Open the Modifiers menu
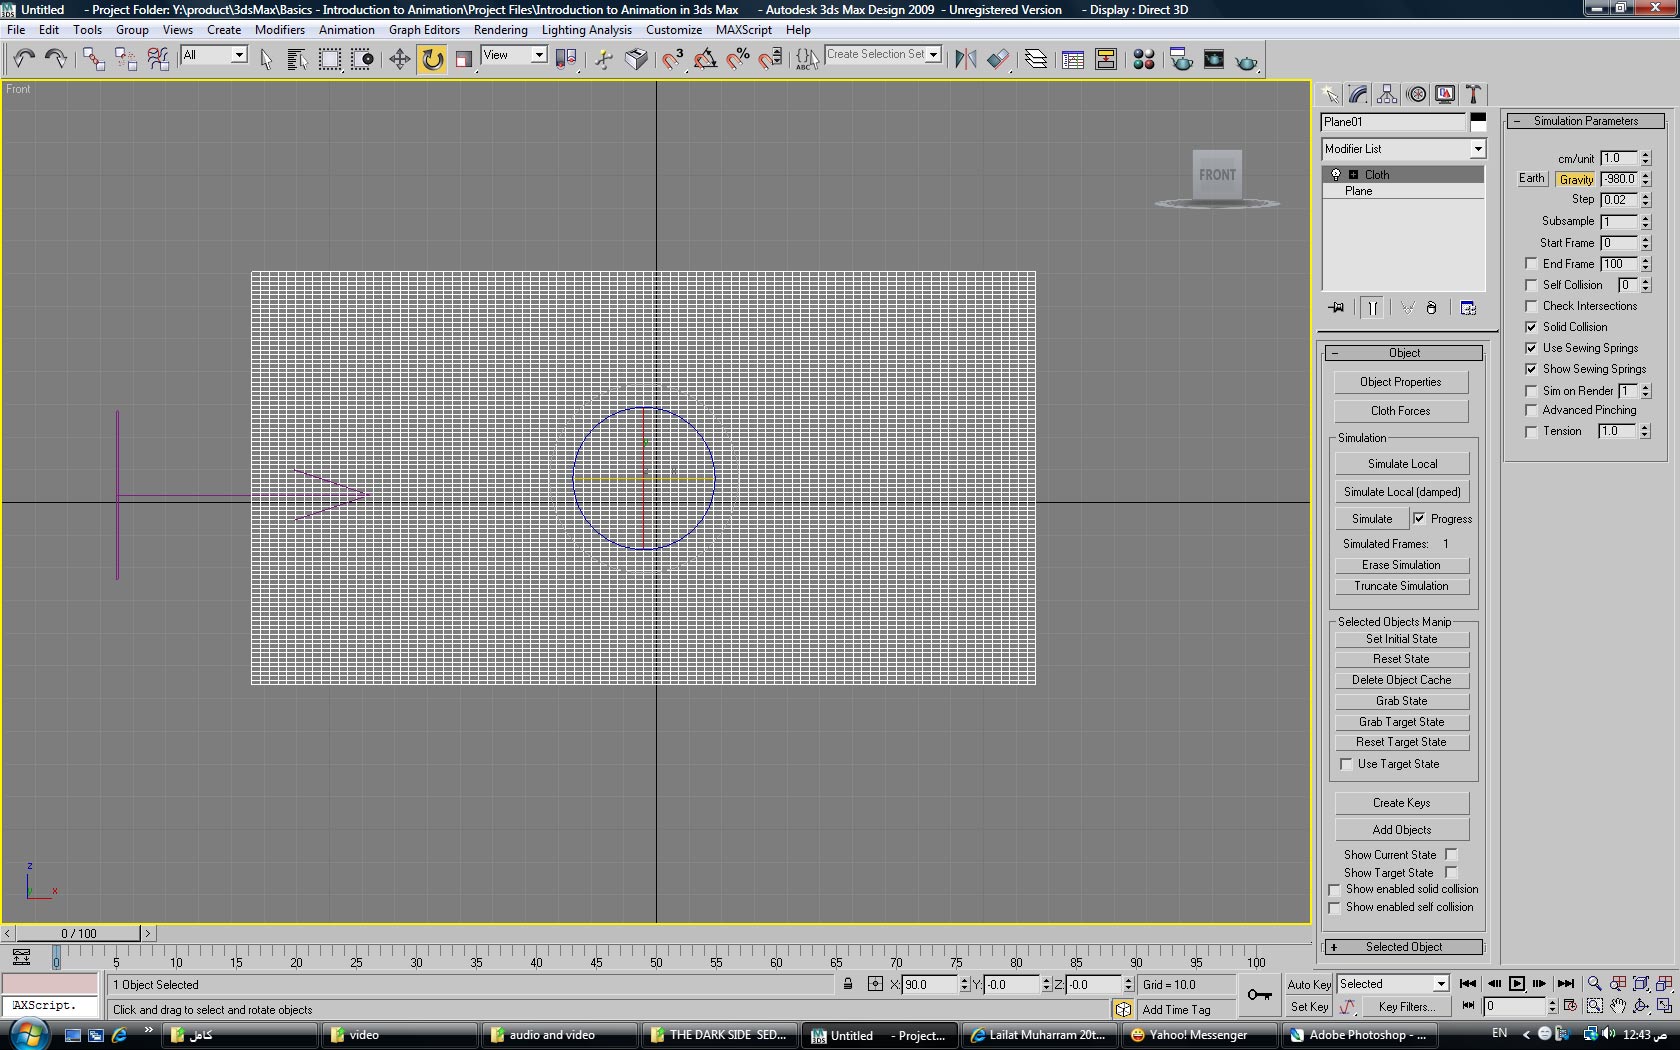Screen dimensions: 1680x1050 click(x=279, y=30)
